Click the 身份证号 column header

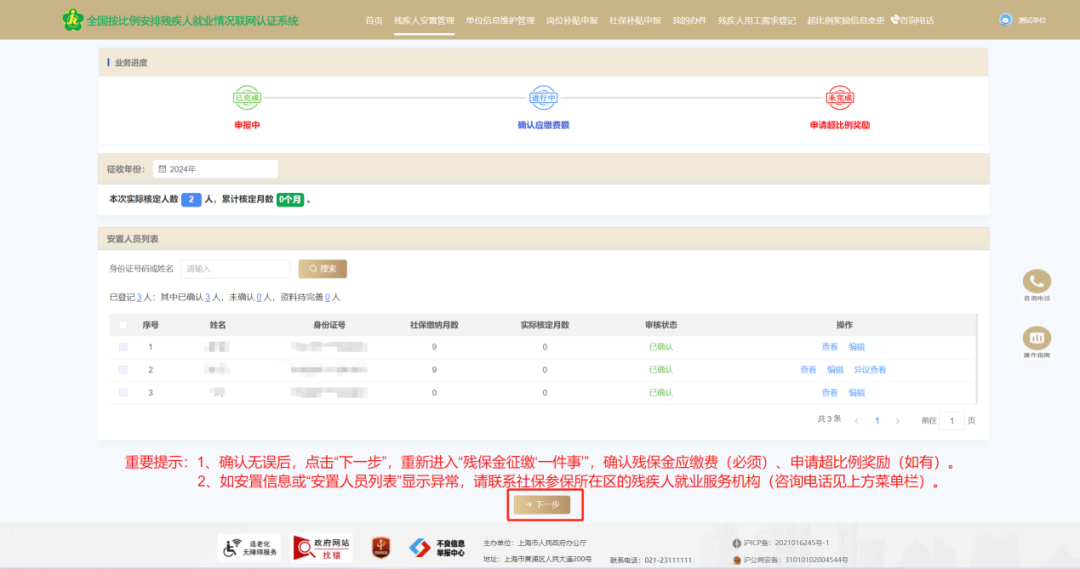(x=329, y=324)
